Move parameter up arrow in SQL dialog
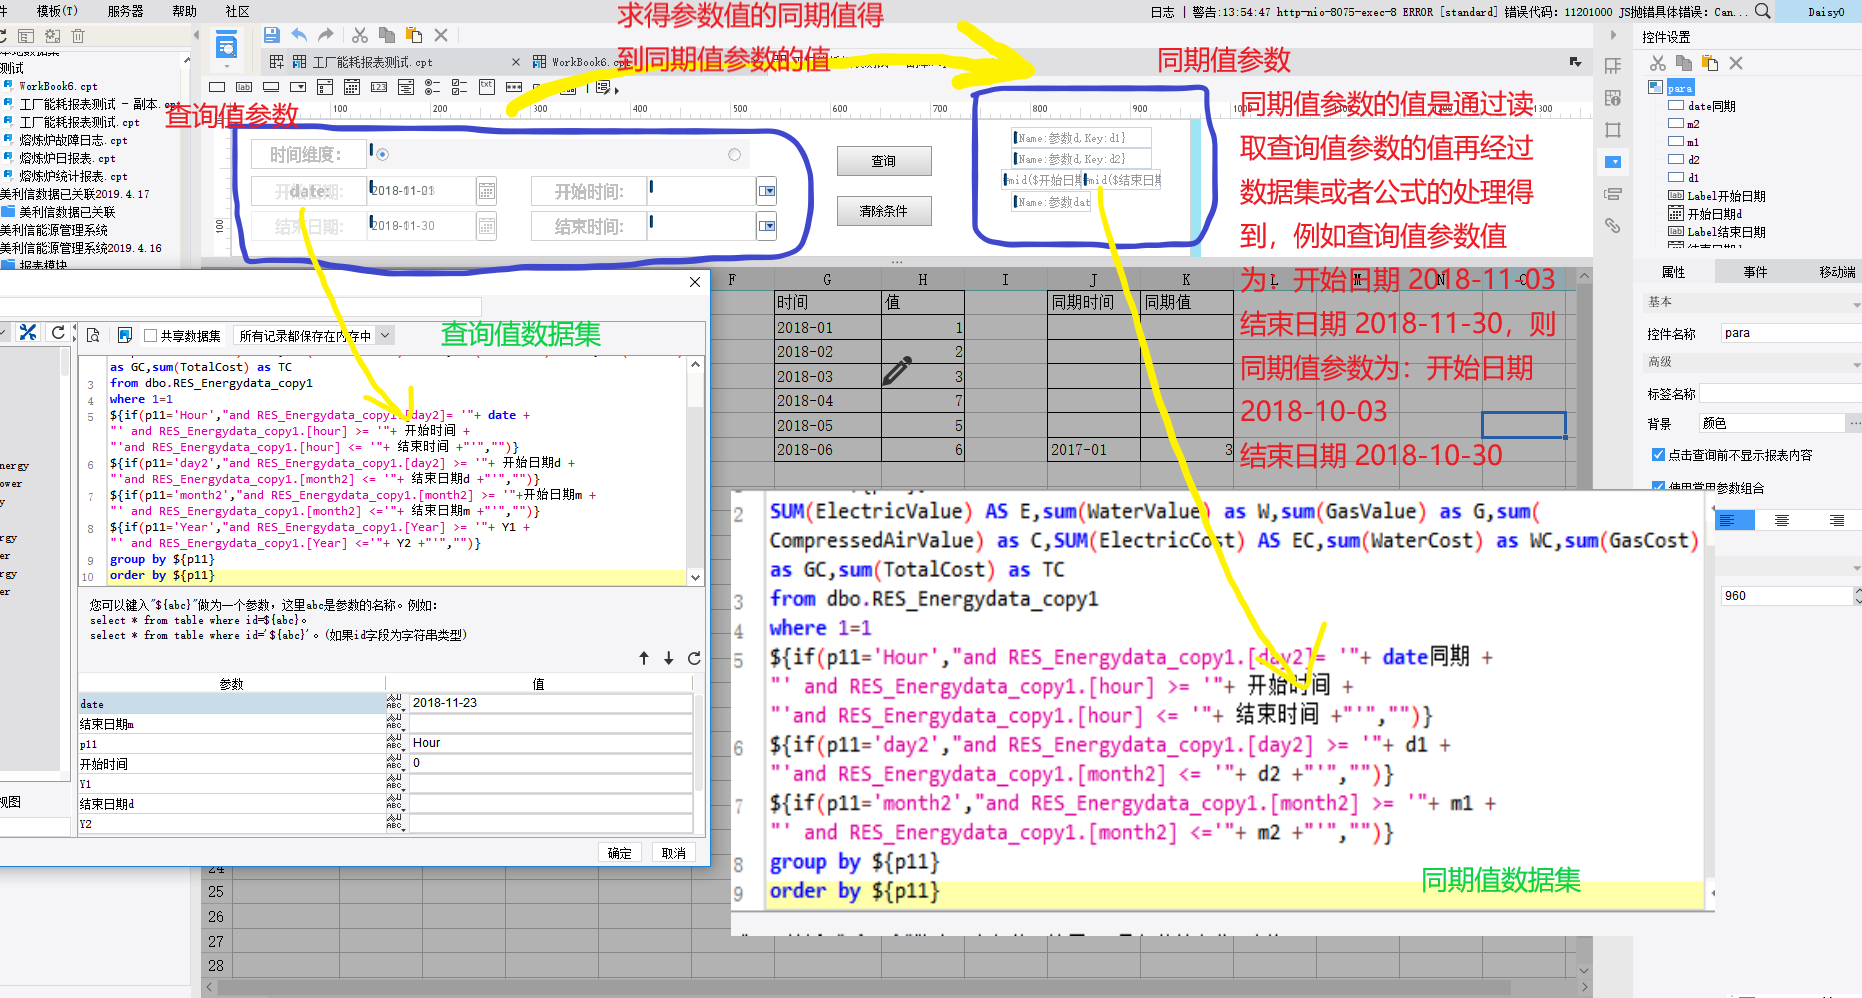The height and width of the screenshot is (998, 1862). coord(644,658)
